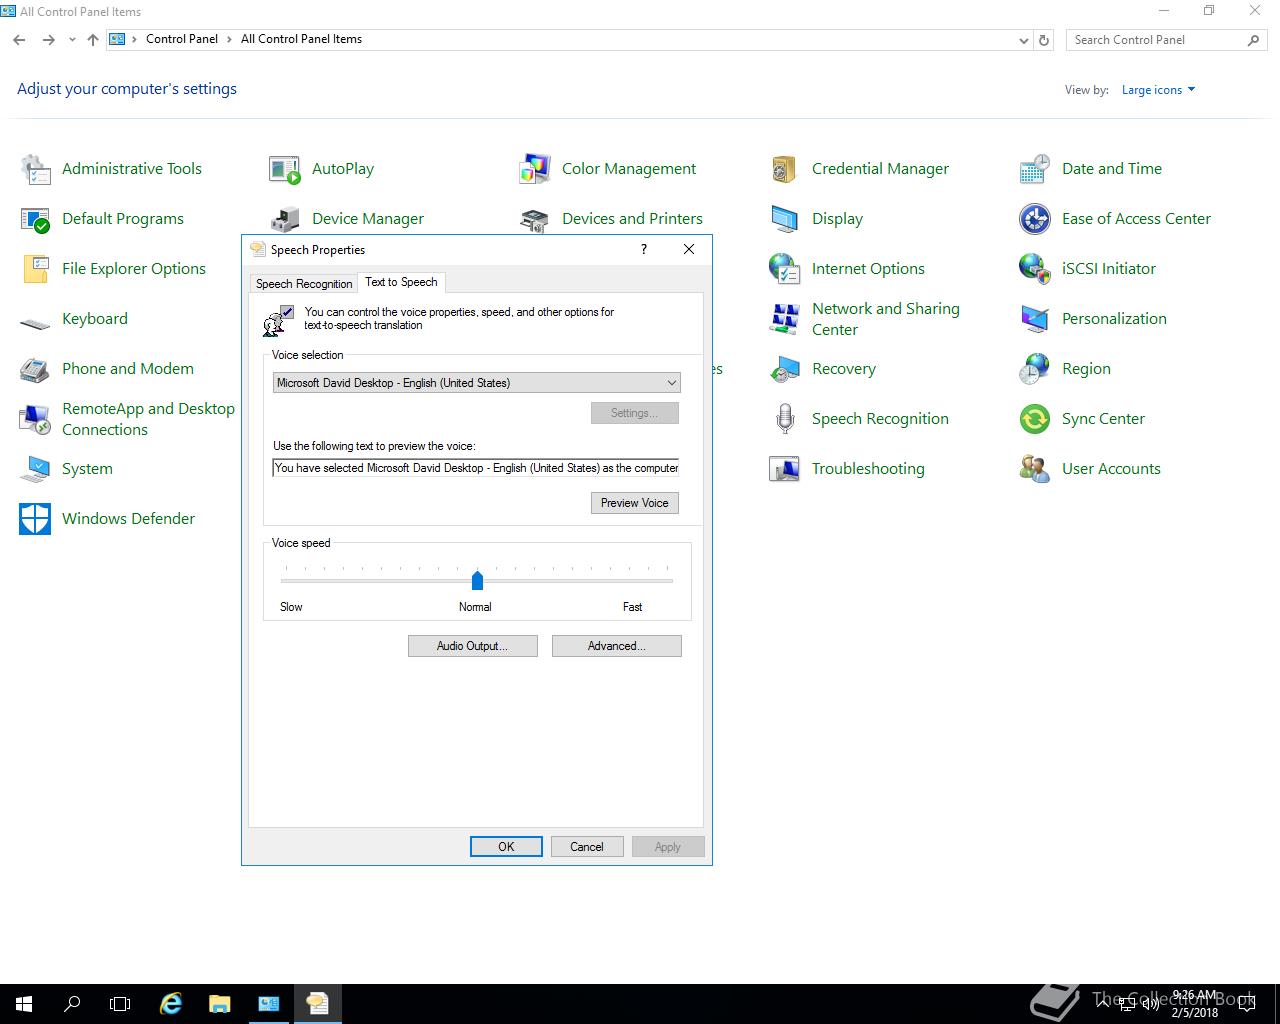The width and height of the screenshot is (1280, 1024).
Task: Open the Default Programs icon
Action: point(35,219)
